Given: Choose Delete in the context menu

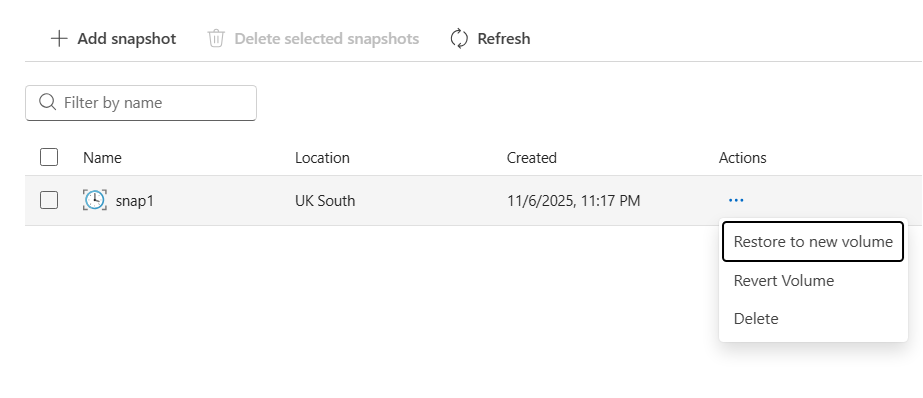Looking at the screenshot, I should (x=756, y=319).
